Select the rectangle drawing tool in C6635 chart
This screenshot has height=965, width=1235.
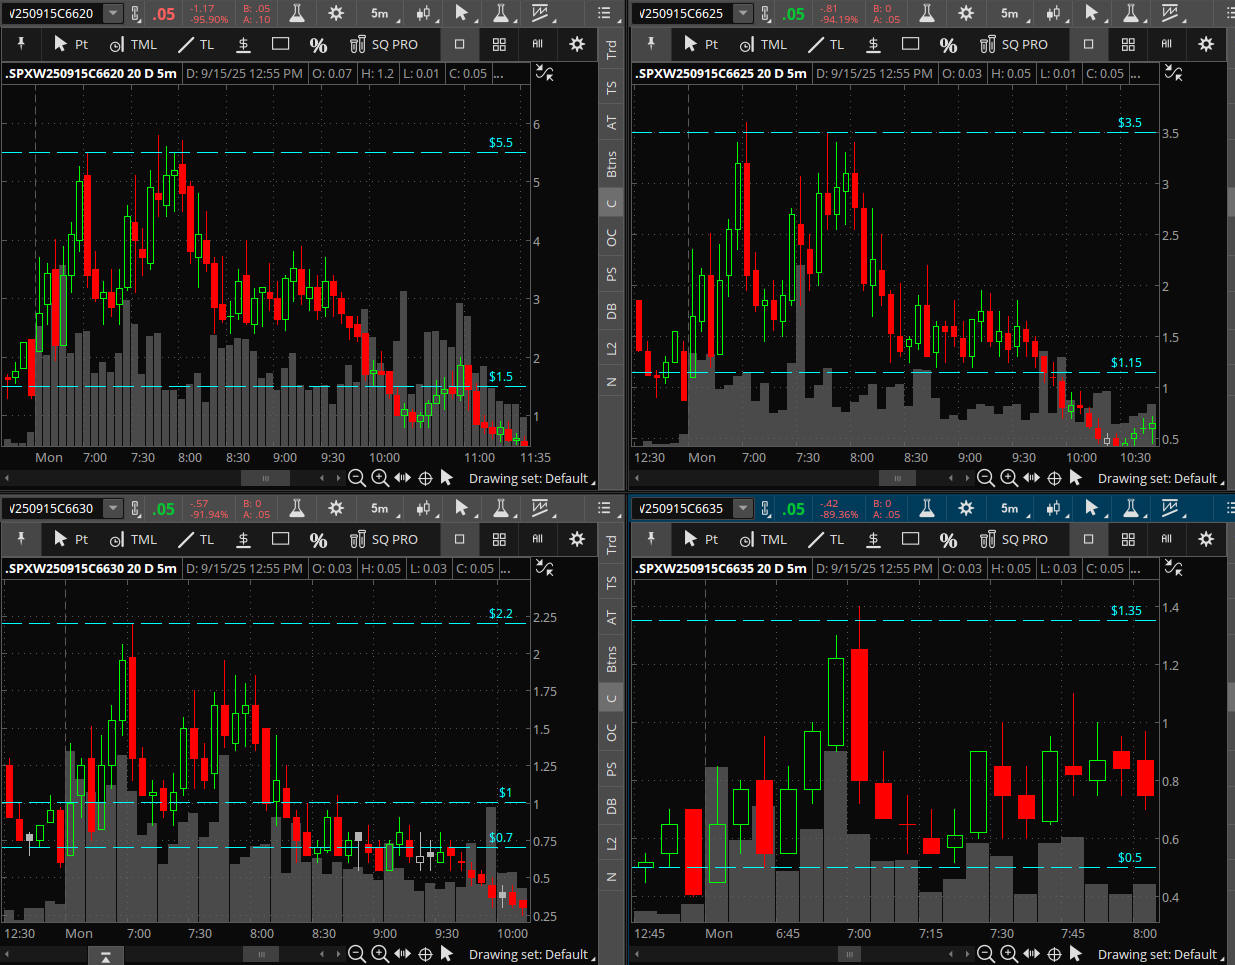910,539
